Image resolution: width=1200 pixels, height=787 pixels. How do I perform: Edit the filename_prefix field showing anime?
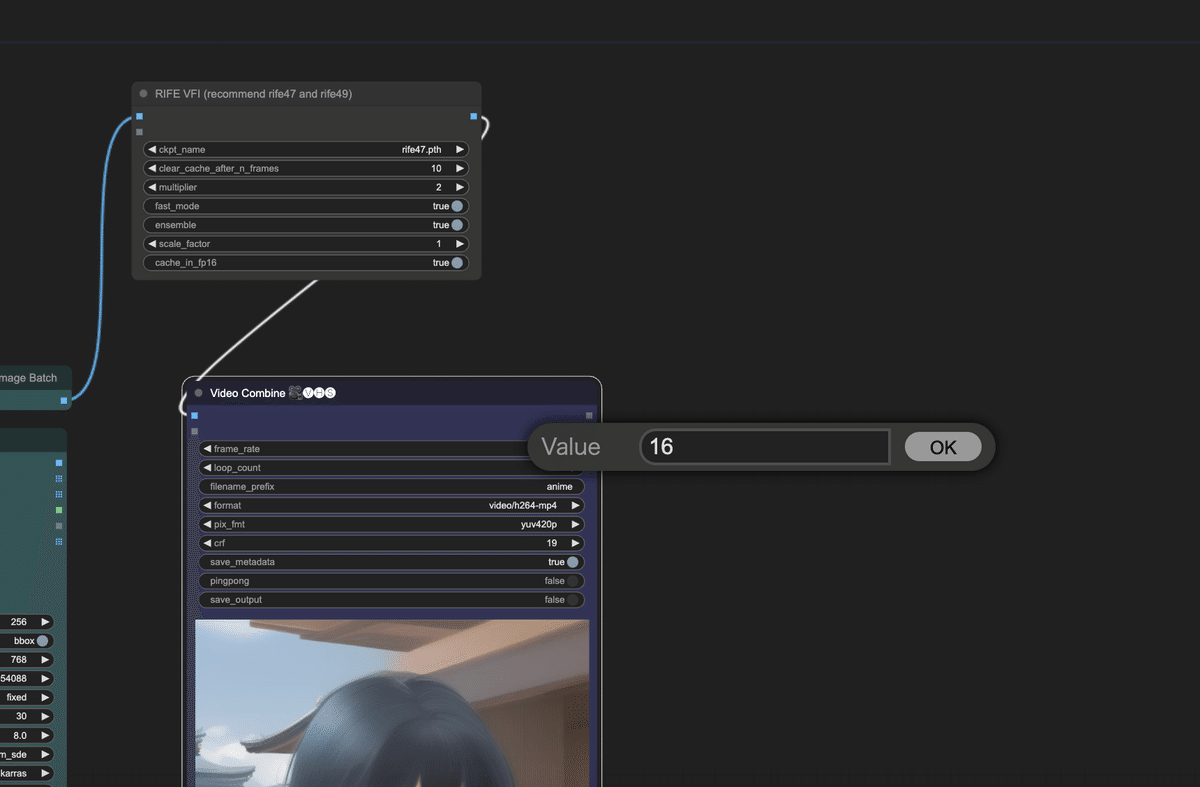click(391, 487)
